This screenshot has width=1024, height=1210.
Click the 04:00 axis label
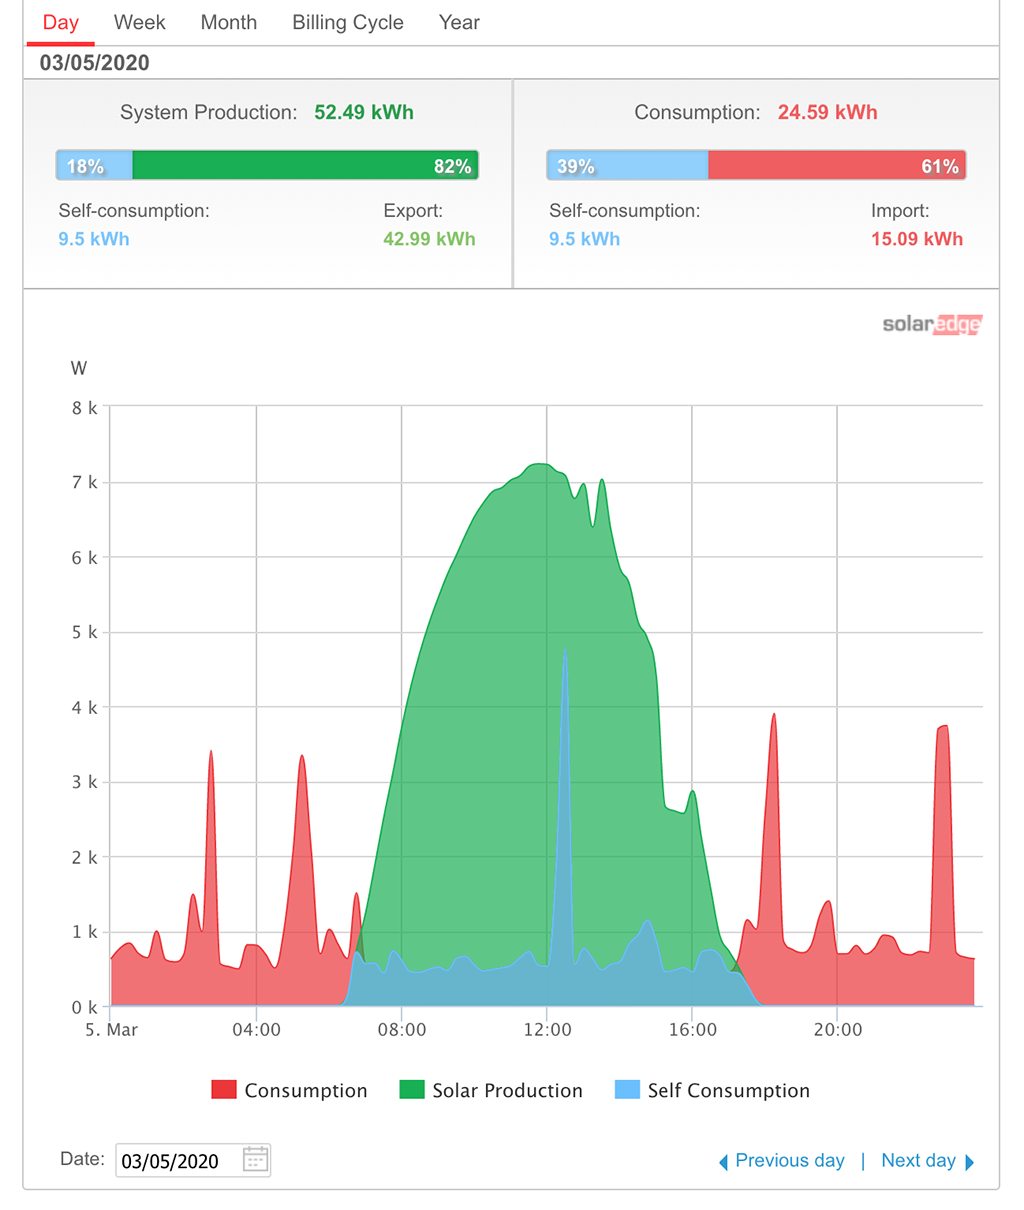pyautogui.click(x=257, y=1030)
